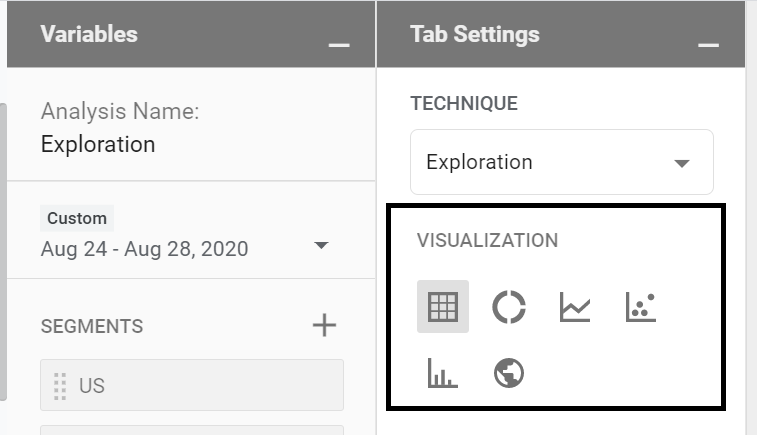Select the Bar chart visualization
The height and width of the screenshot is (435, 757).
click(442, 374)
